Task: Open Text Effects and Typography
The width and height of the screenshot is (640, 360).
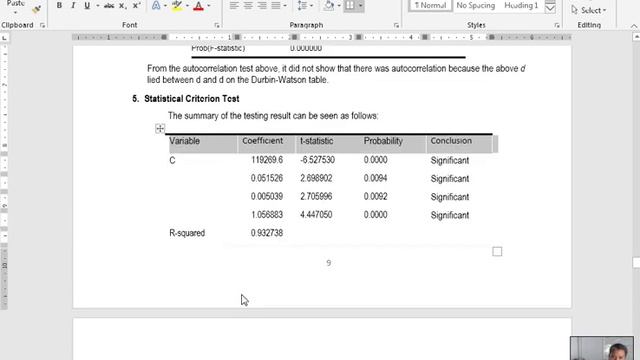Action: click(156, 6)
